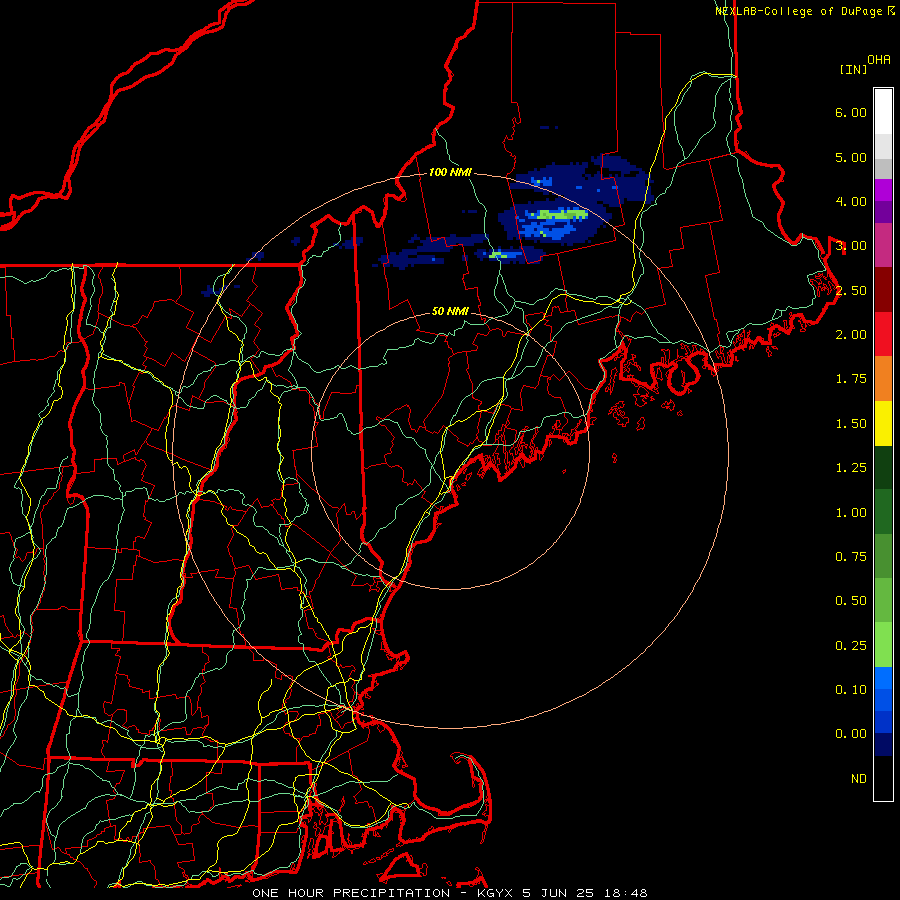Pick the dark red swatch in the legend
Screen dimensions: 900x900
click(883, 290)
